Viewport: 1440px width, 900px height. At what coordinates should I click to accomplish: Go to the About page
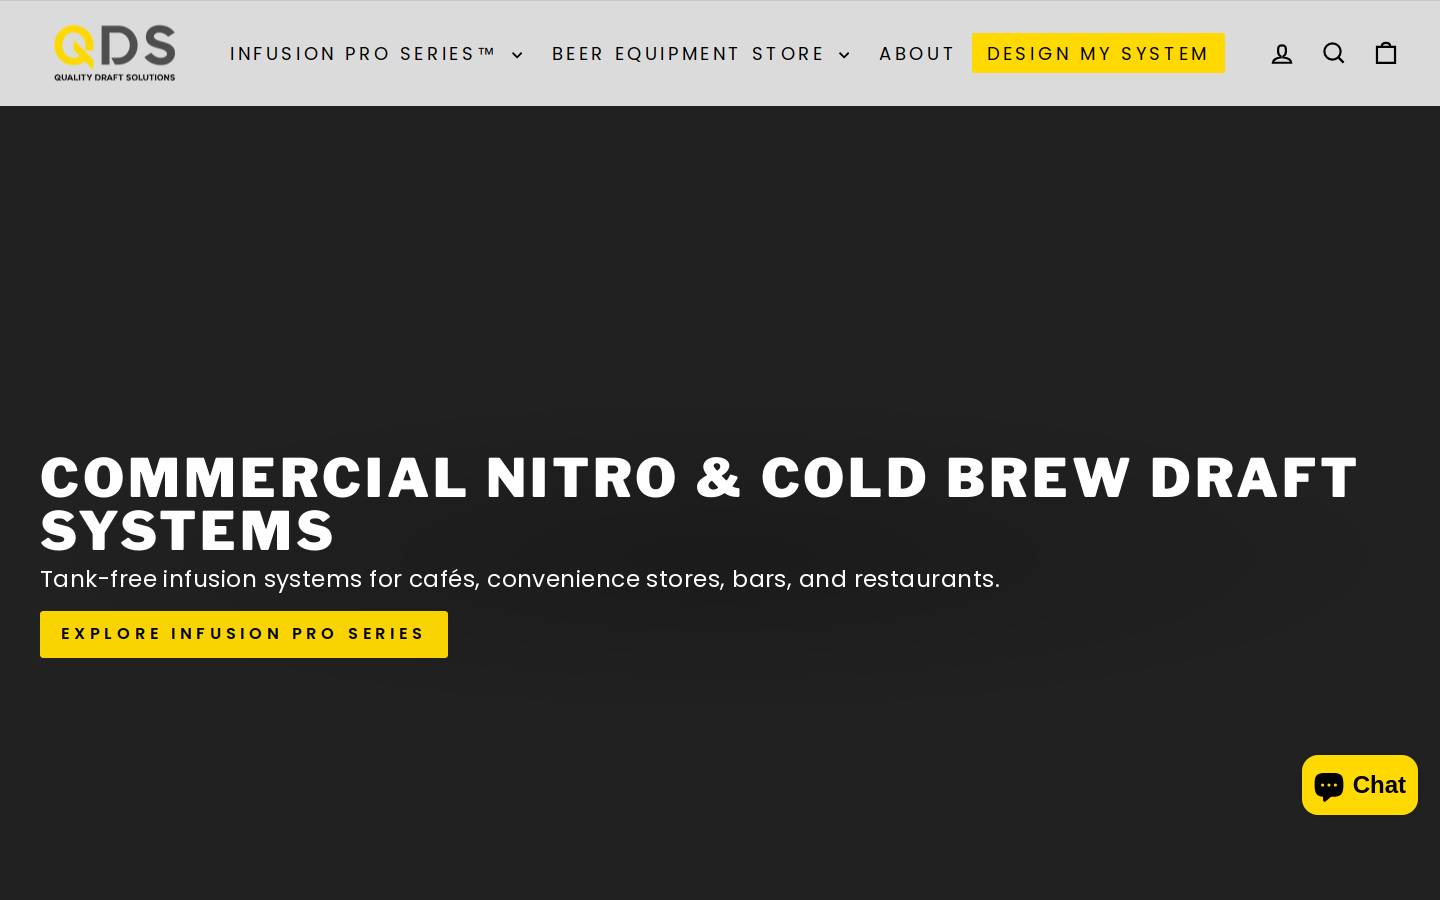[917, 54]
